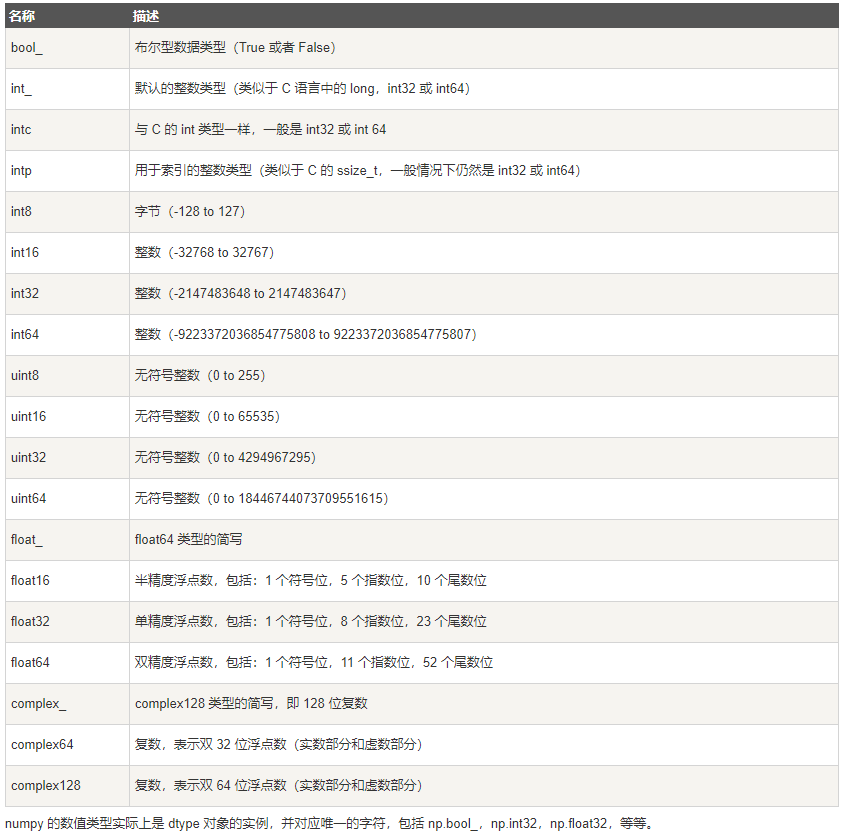Select the float64 name cell

click(67, 663)
